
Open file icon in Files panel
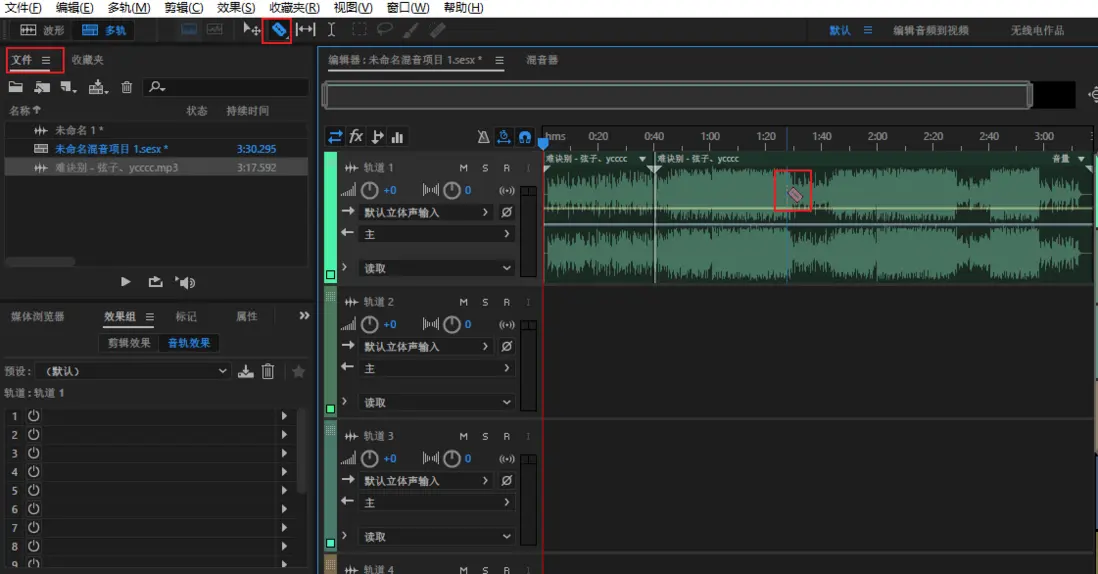point(15,88)
